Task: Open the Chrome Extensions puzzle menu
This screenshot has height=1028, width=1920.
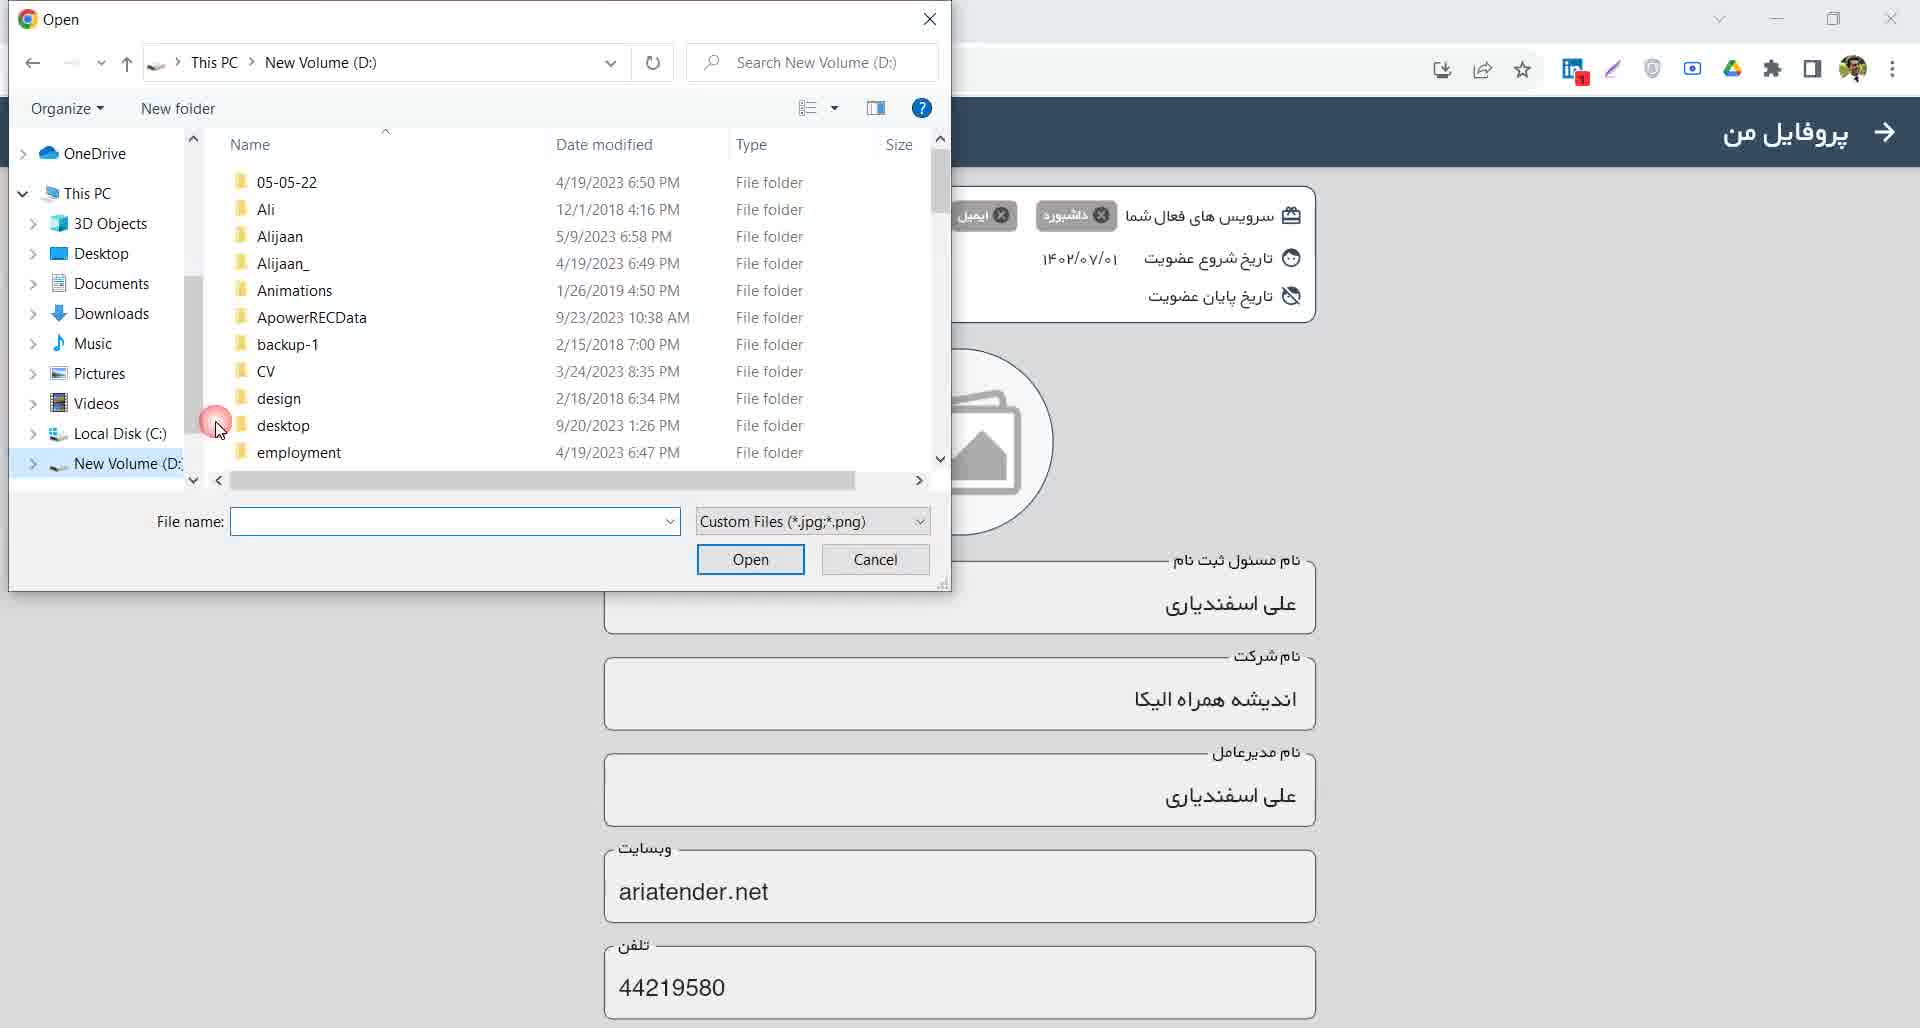Action: pyautogui.click(x=1772, y=69)
